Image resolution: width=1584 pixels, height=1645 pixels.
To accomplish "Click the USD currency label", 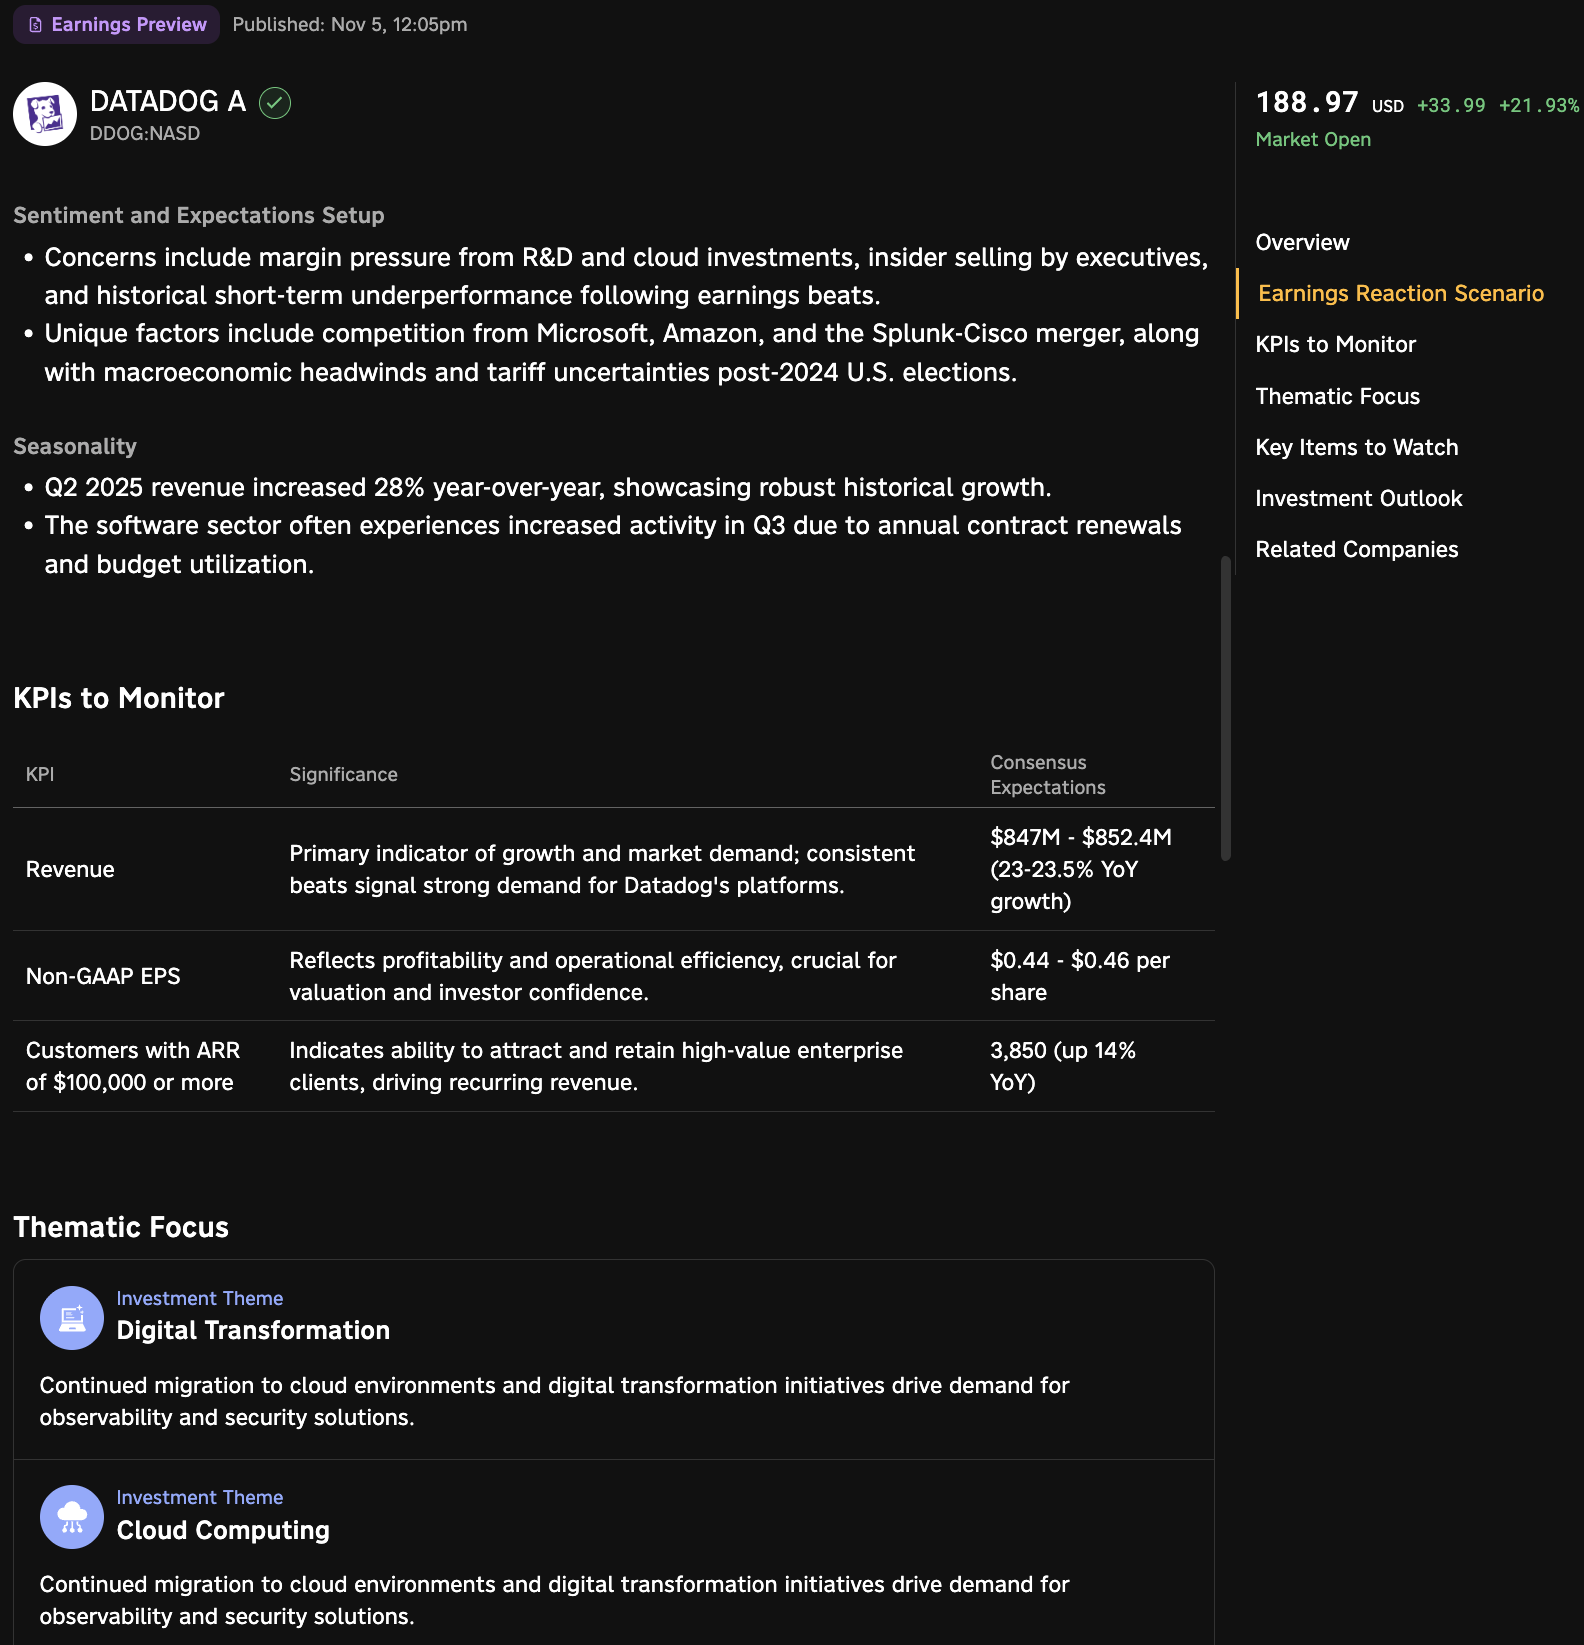I will point(1388,106).
